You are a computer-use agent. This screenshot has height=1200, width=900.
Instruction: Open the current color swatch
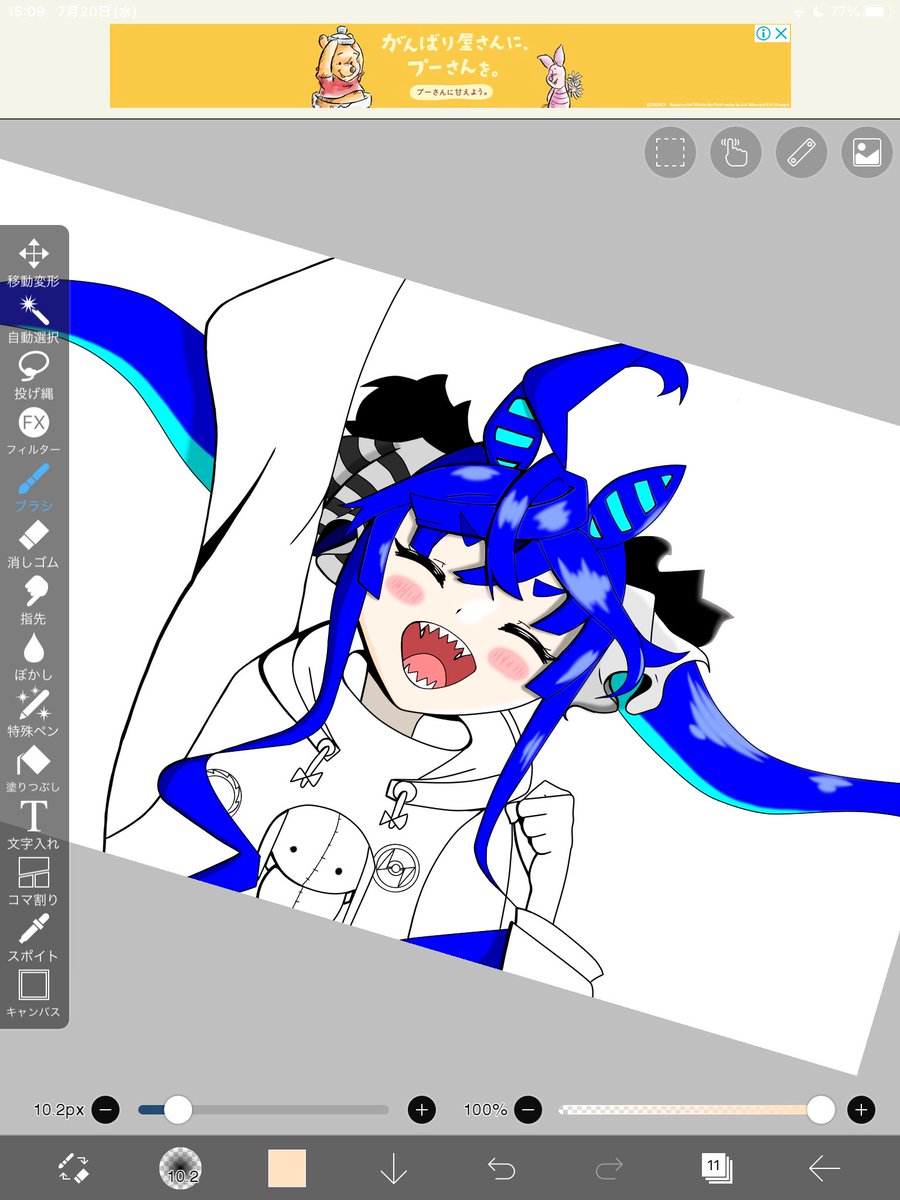point(287,1168)
